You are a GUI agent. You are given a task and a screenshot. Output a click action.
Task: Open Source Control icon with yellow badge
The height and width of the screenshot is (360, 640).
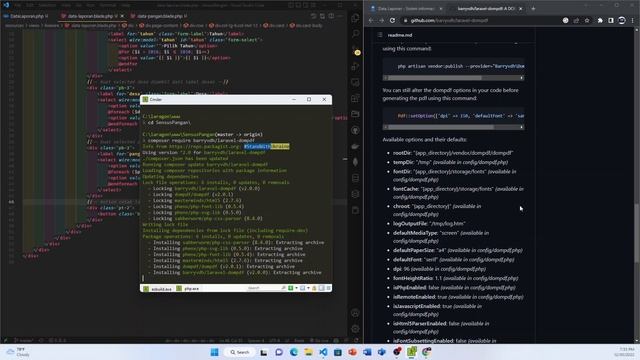pos(356,51)
